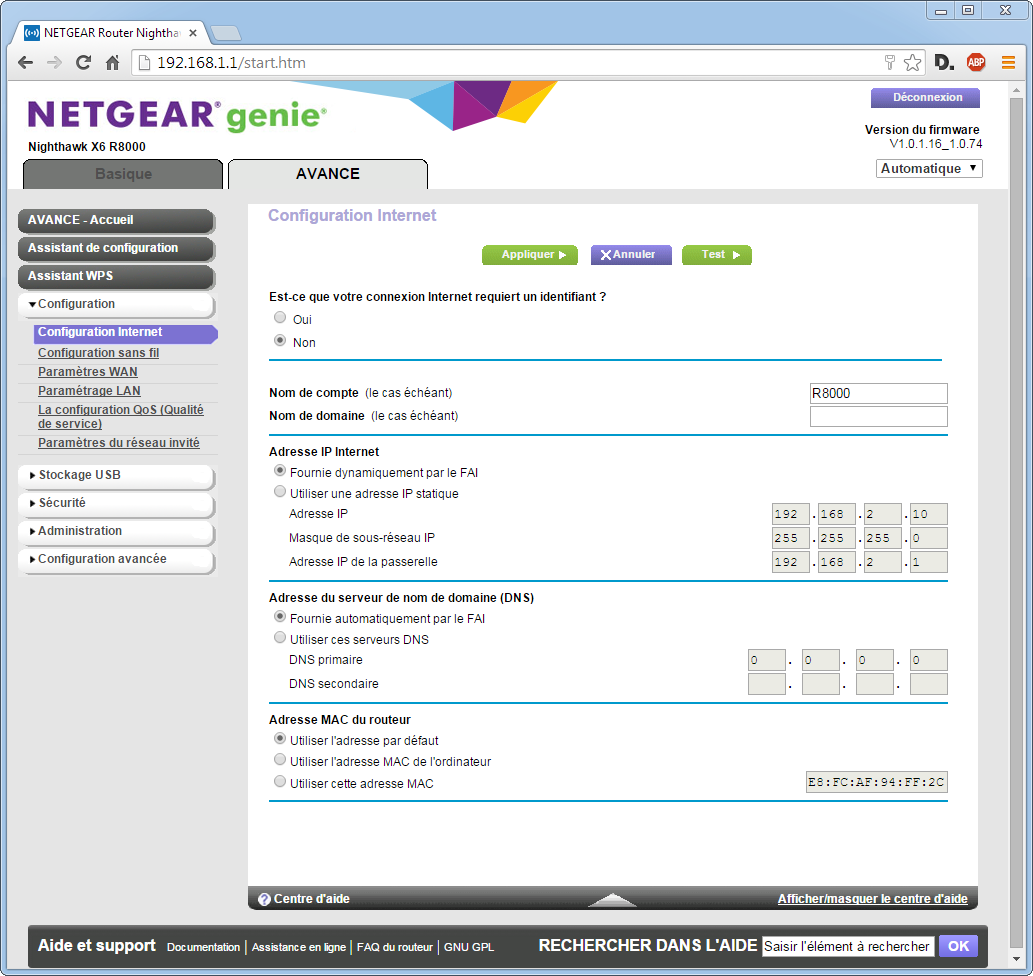Open 'Configuration sans fil' in sidebar
The width and height of the screenshot is (1033, 976).
click(98, 353)
